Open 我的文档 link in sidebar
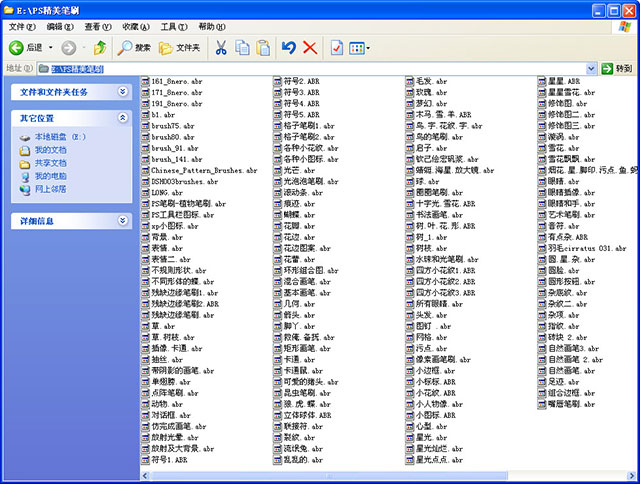 point(50,150)
